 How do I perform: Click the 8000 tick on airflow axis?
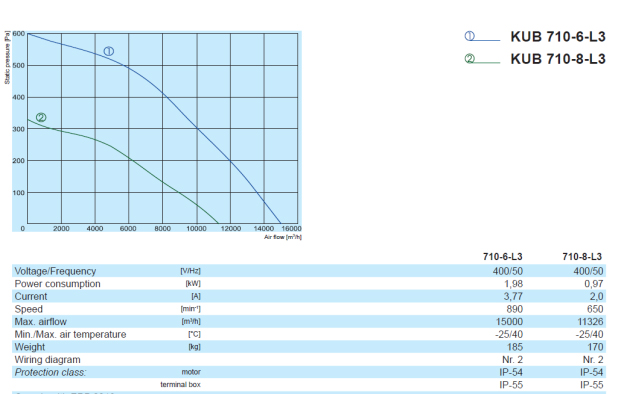[162, 228]
